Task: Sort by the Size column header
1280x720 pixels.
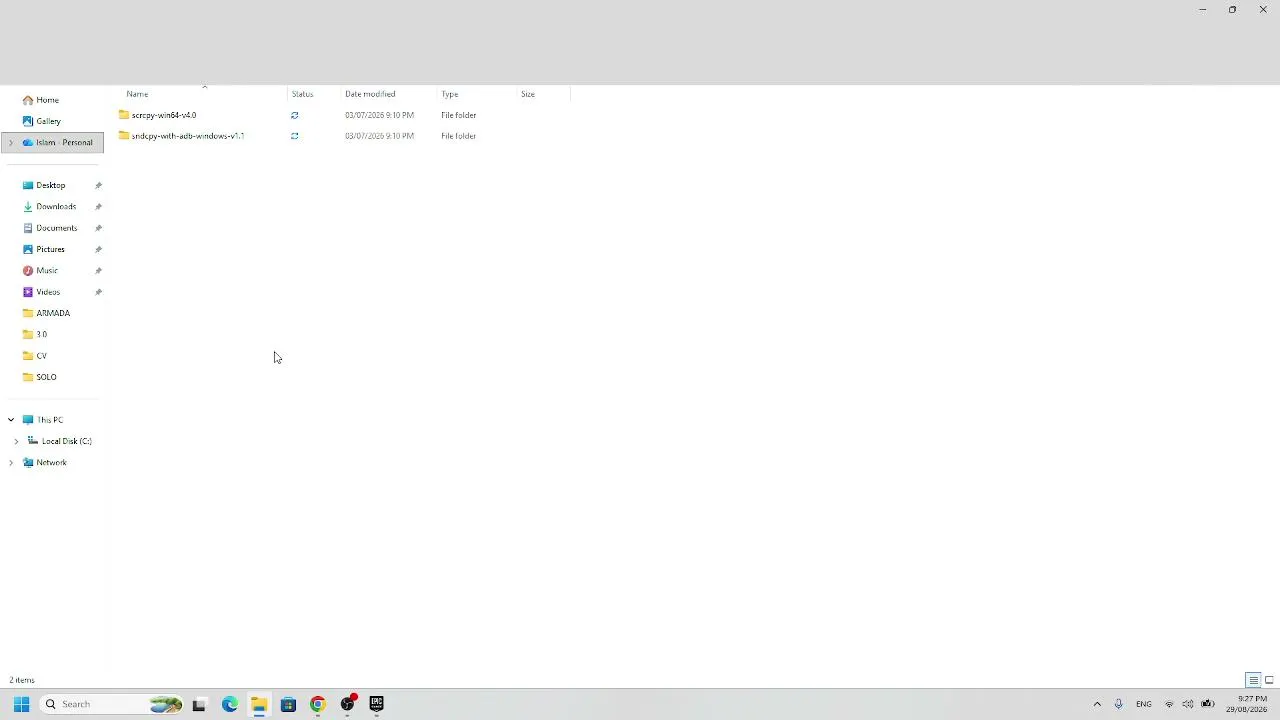Action: [528, 94]
